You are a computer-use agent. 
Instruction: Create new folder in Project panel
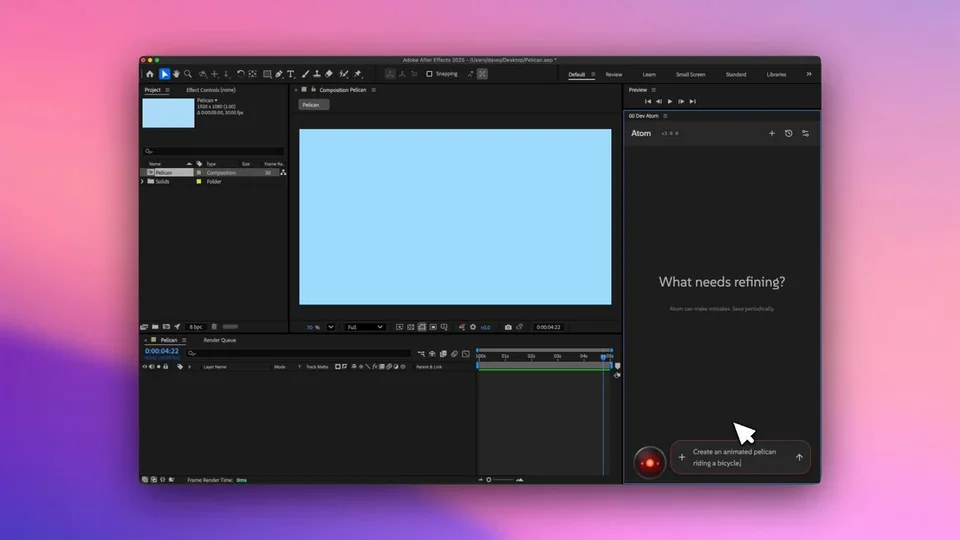click(156, 327)
